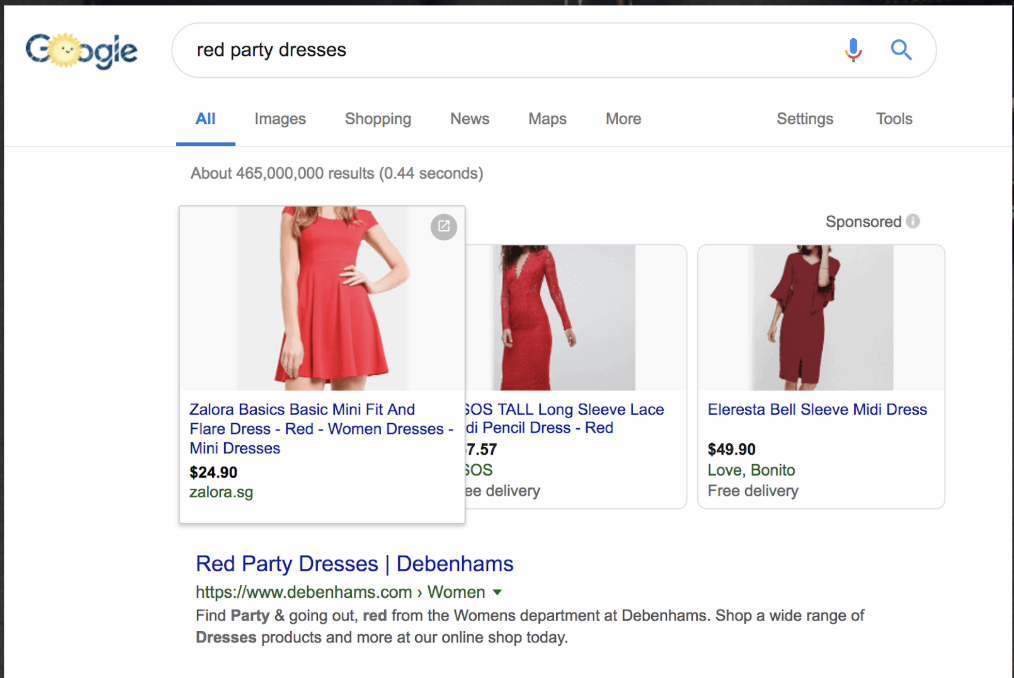Open the Settings menu

[804, 119]
